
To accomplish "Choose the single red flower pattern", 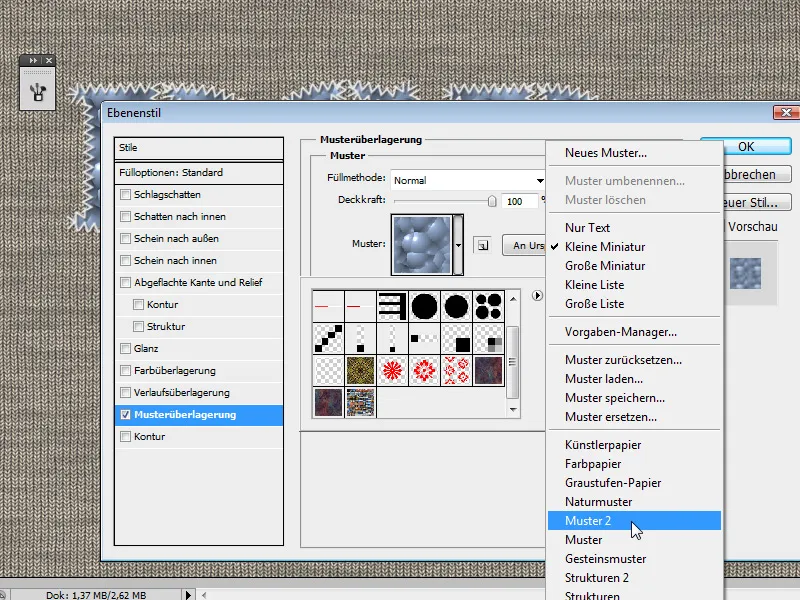I will [424, 370].
